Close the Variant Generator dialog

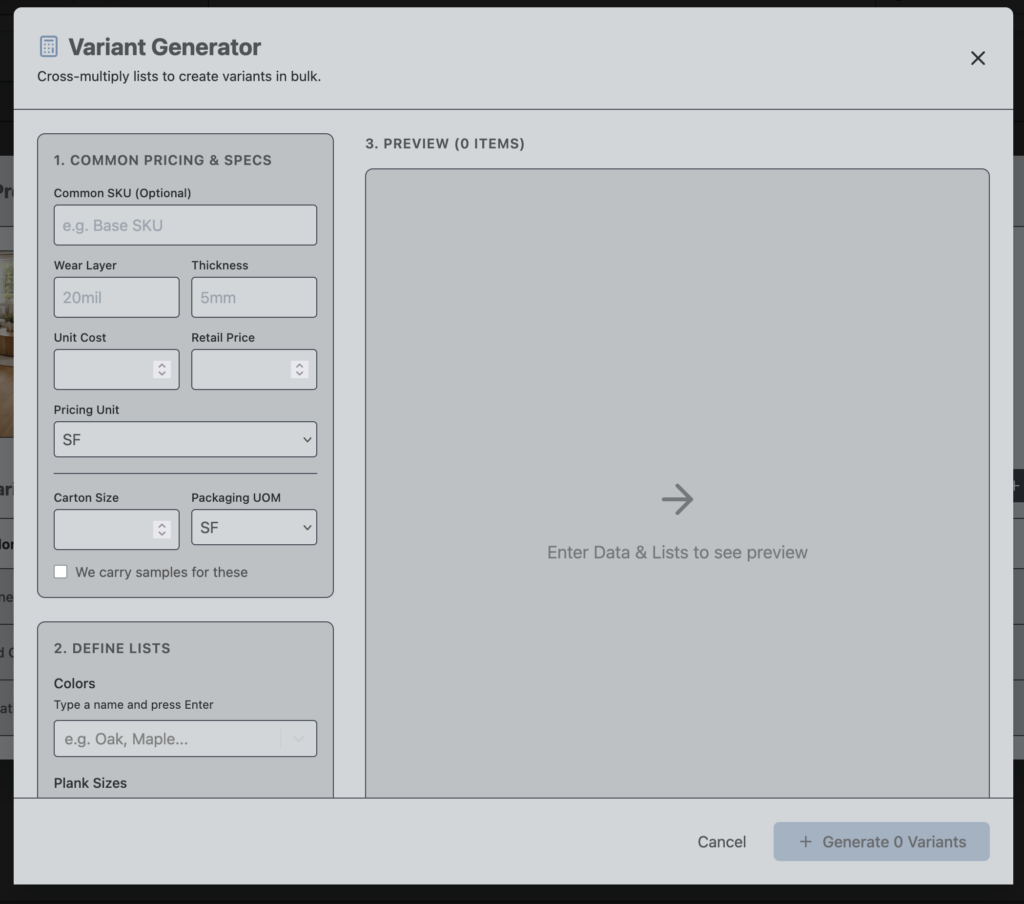(977, 58)
